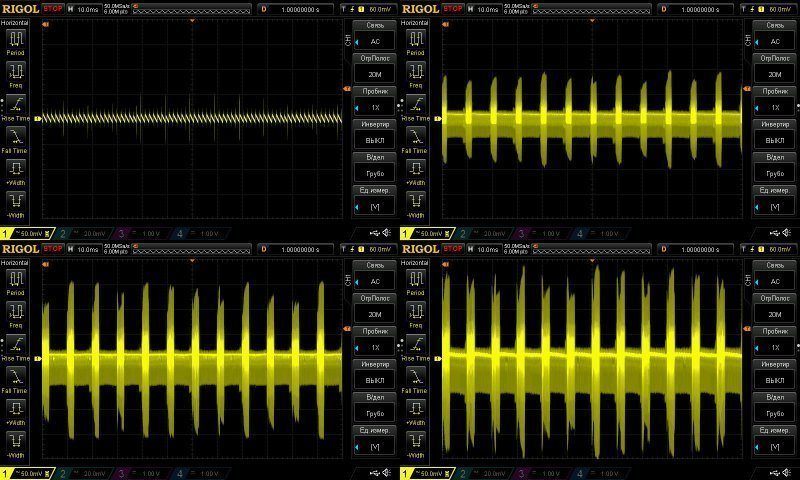Screen dimensions: 800x480
Task: Select channel 1 tab in top-left scope
Action: tap(24, 233)
